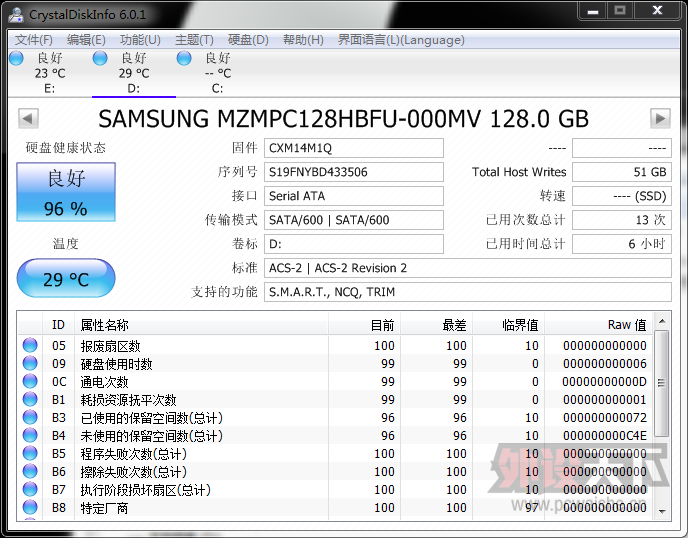Image resolution: width=688 pixels, height=538 pixels.
Task: Click the 29 °C temperature button
Action: point(66,278)
